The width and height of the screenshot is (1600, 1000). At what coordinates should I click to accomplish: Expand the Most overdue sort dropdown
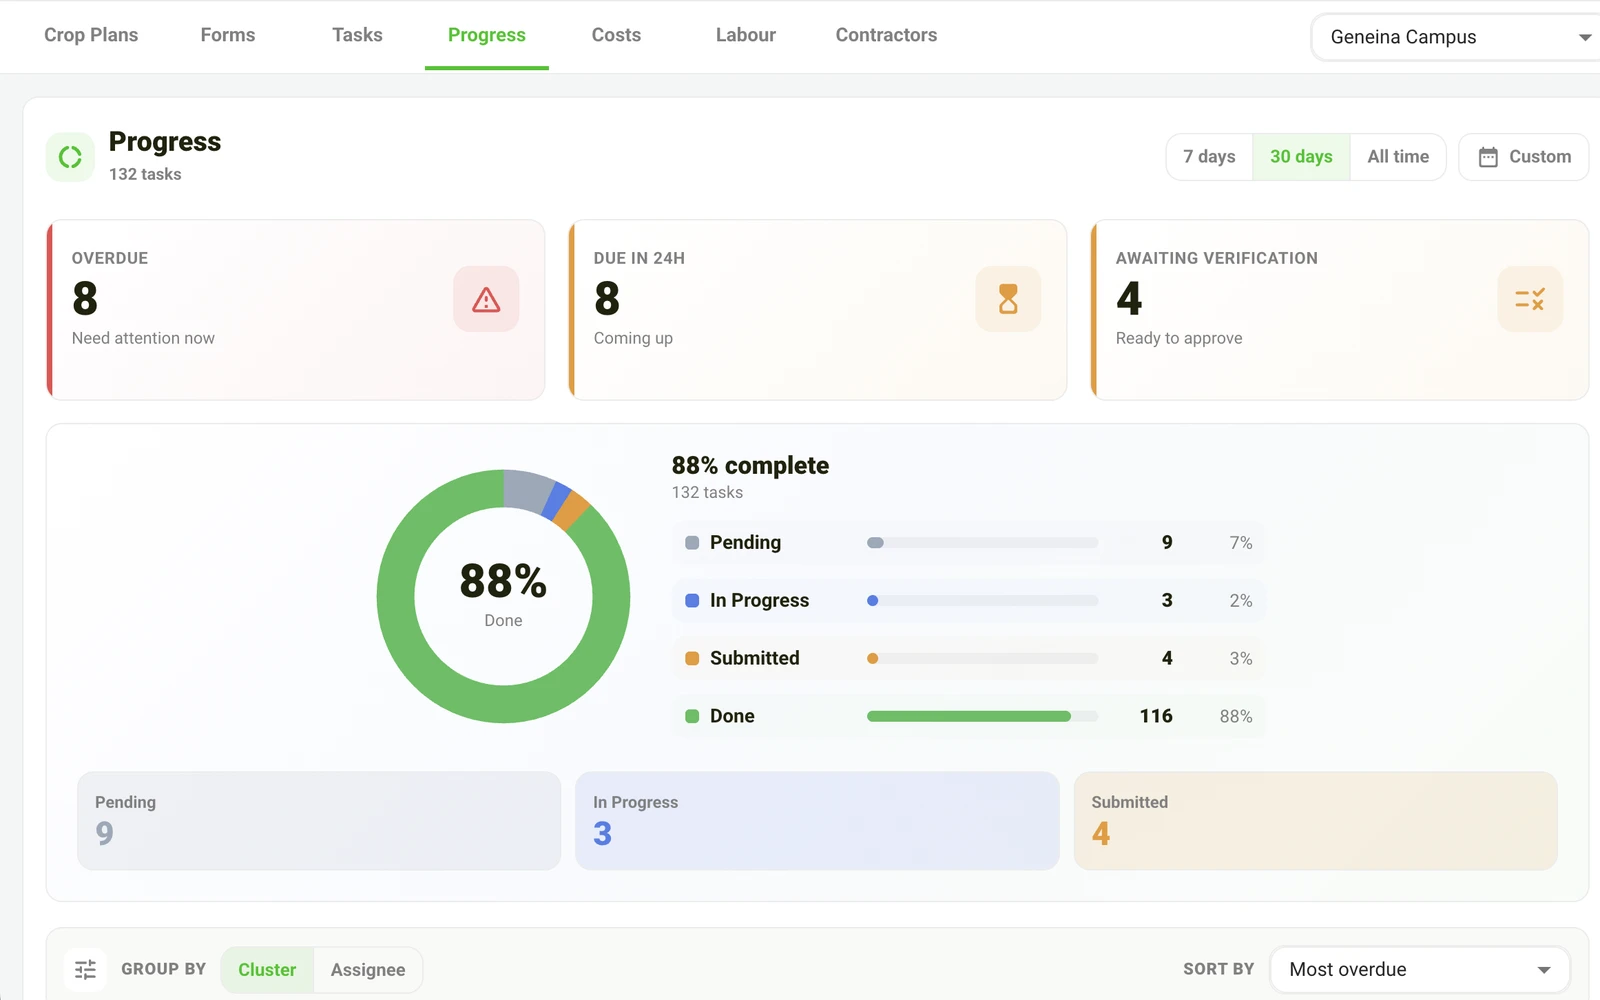tap(1419, 970)
